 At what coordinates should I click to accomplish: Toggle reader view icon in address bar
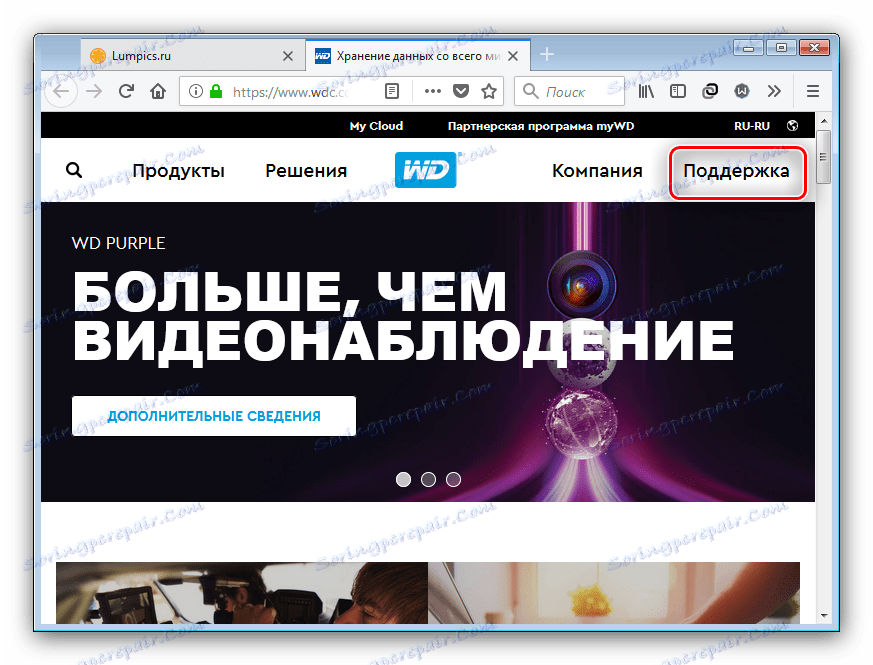[392, 91]
